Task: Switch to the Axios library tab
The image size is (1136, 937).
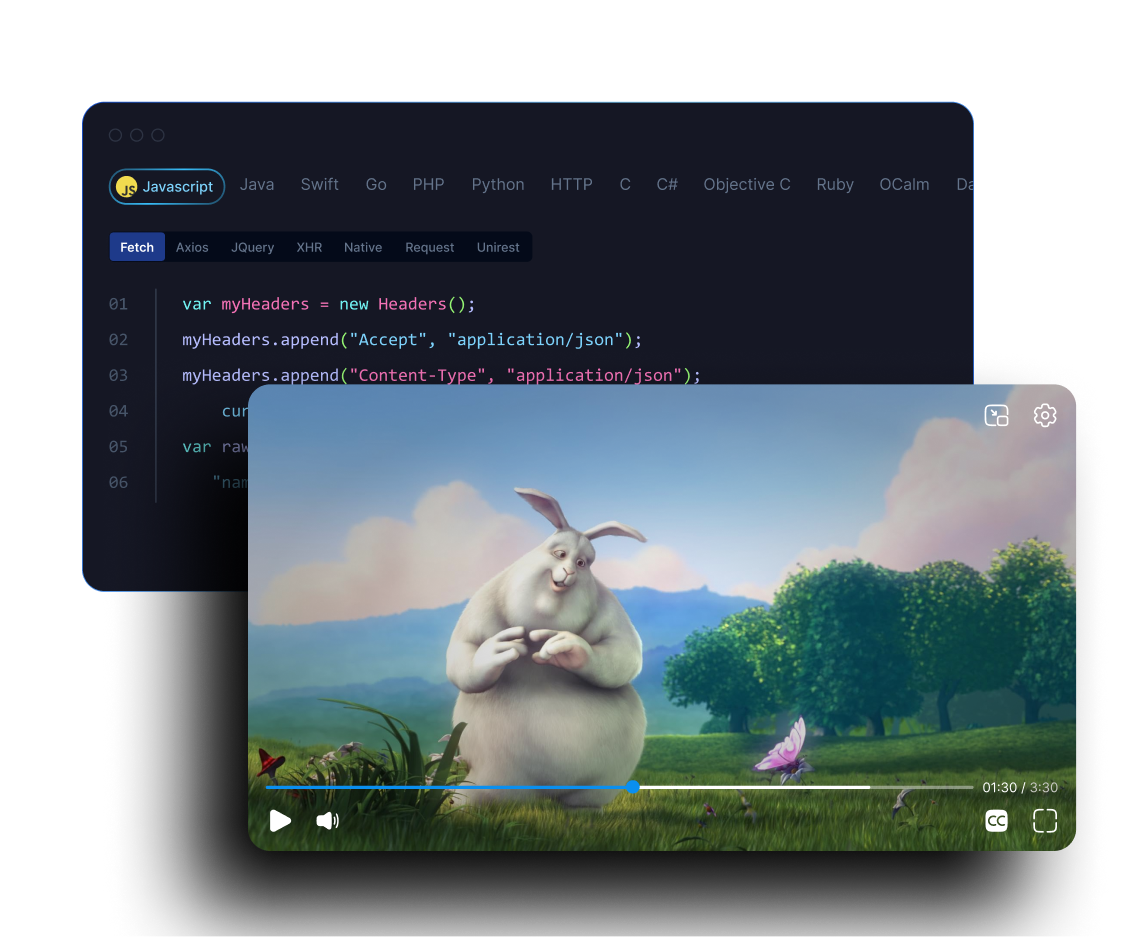Action: [x=192, y=247]
